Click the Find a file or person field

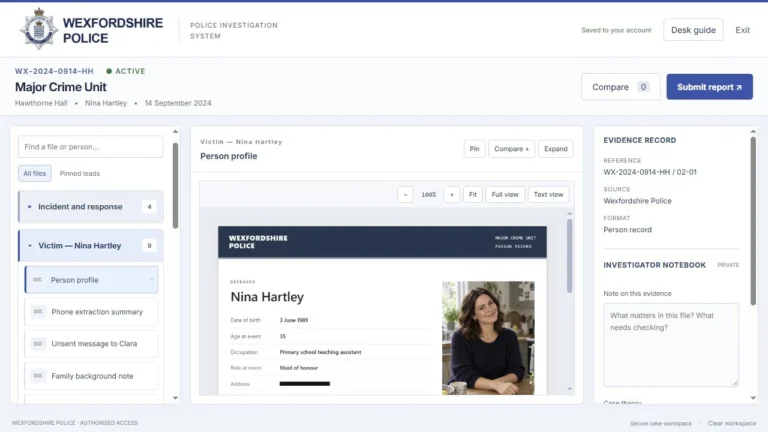point(91,146)
